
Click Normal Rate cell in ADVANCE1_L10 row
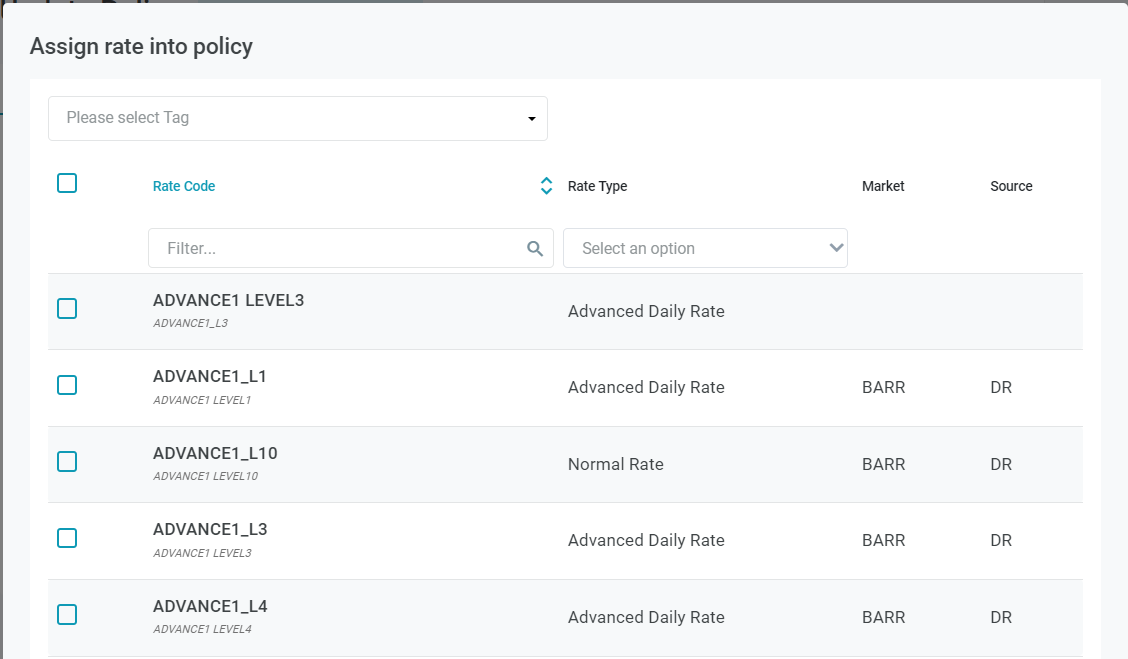(x=615, y=464)
